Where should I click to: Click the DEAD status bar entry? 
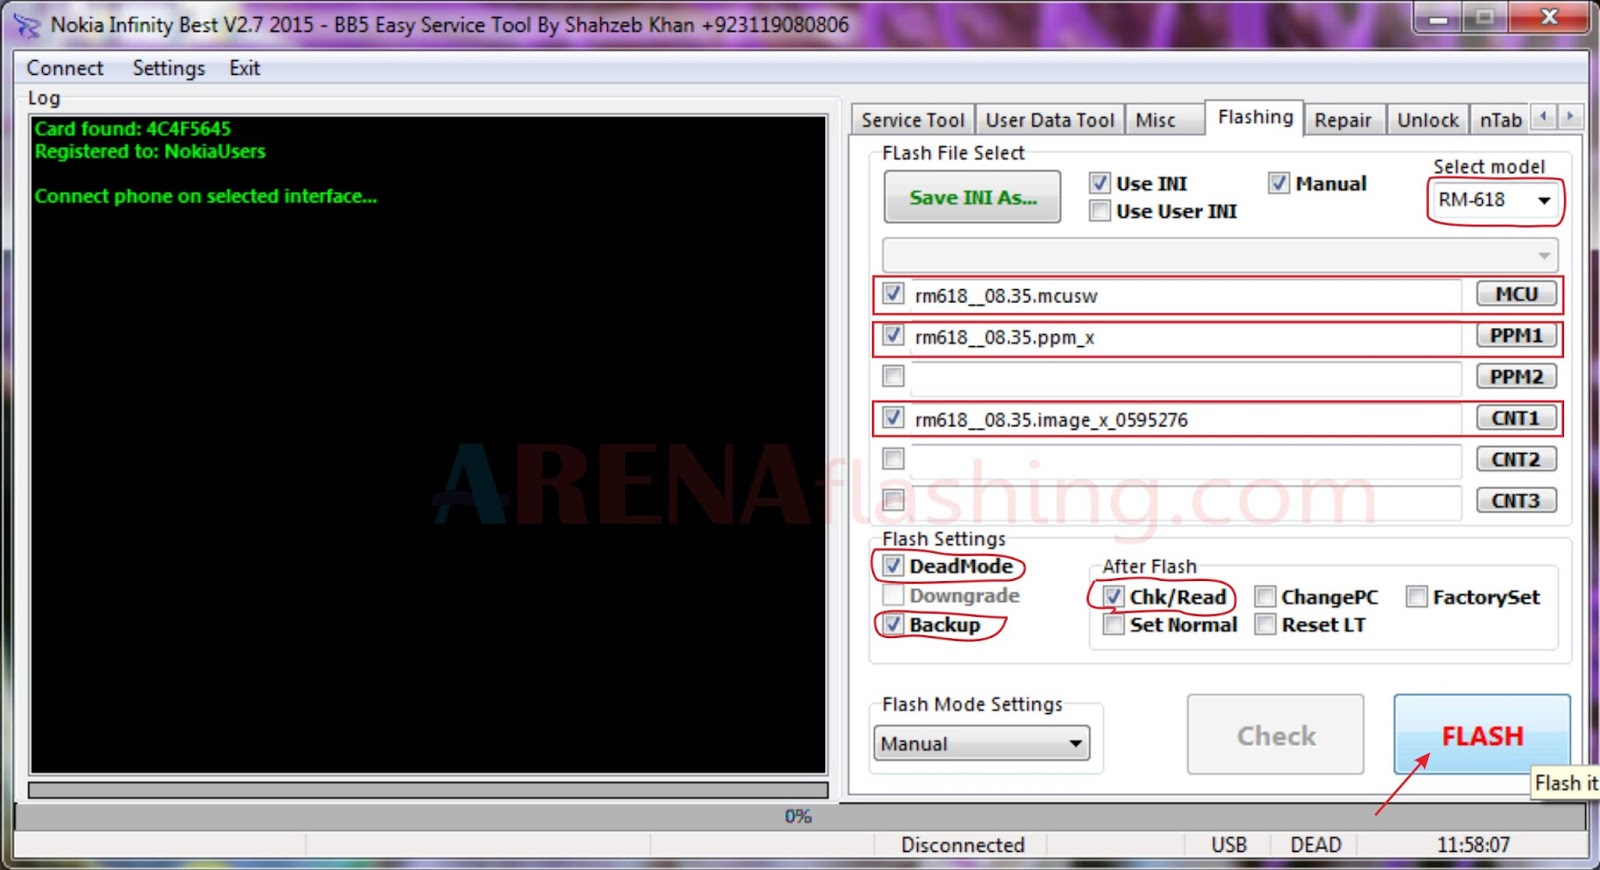1315,845
